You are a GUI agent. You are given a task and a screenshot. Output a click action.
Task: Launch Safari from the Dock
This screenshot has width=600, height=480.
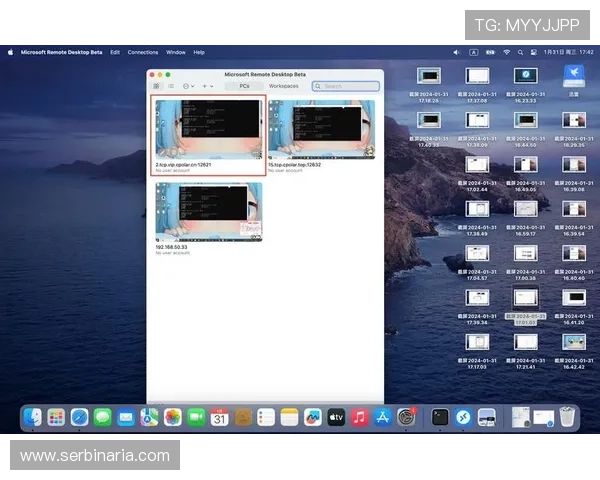79,417
